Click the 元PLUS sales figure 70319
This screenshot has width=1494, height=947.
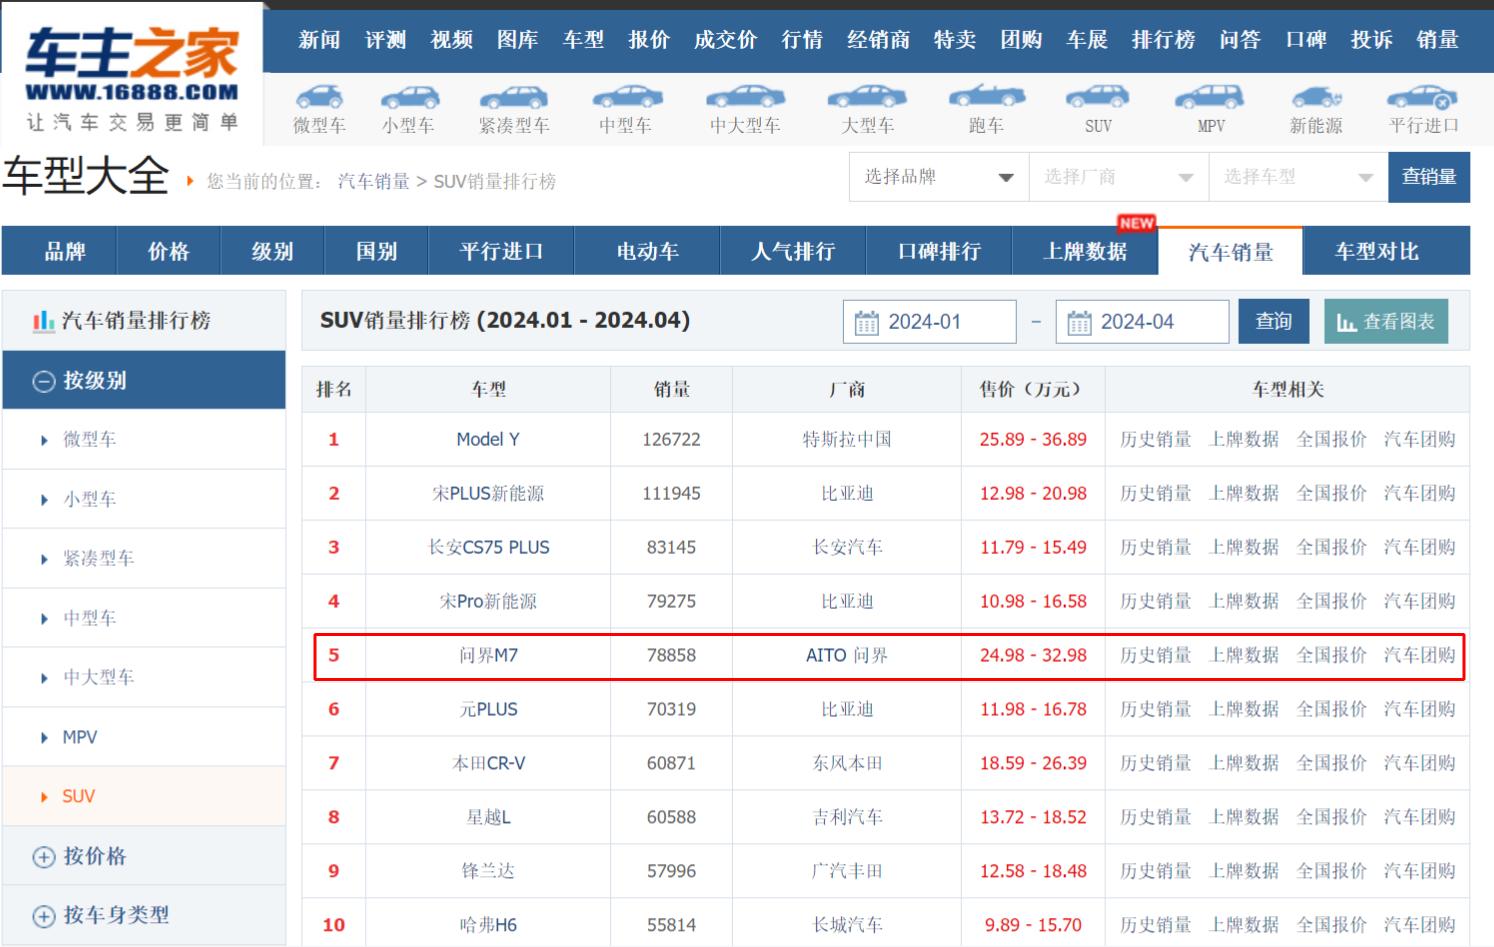[x=671, y=709]
